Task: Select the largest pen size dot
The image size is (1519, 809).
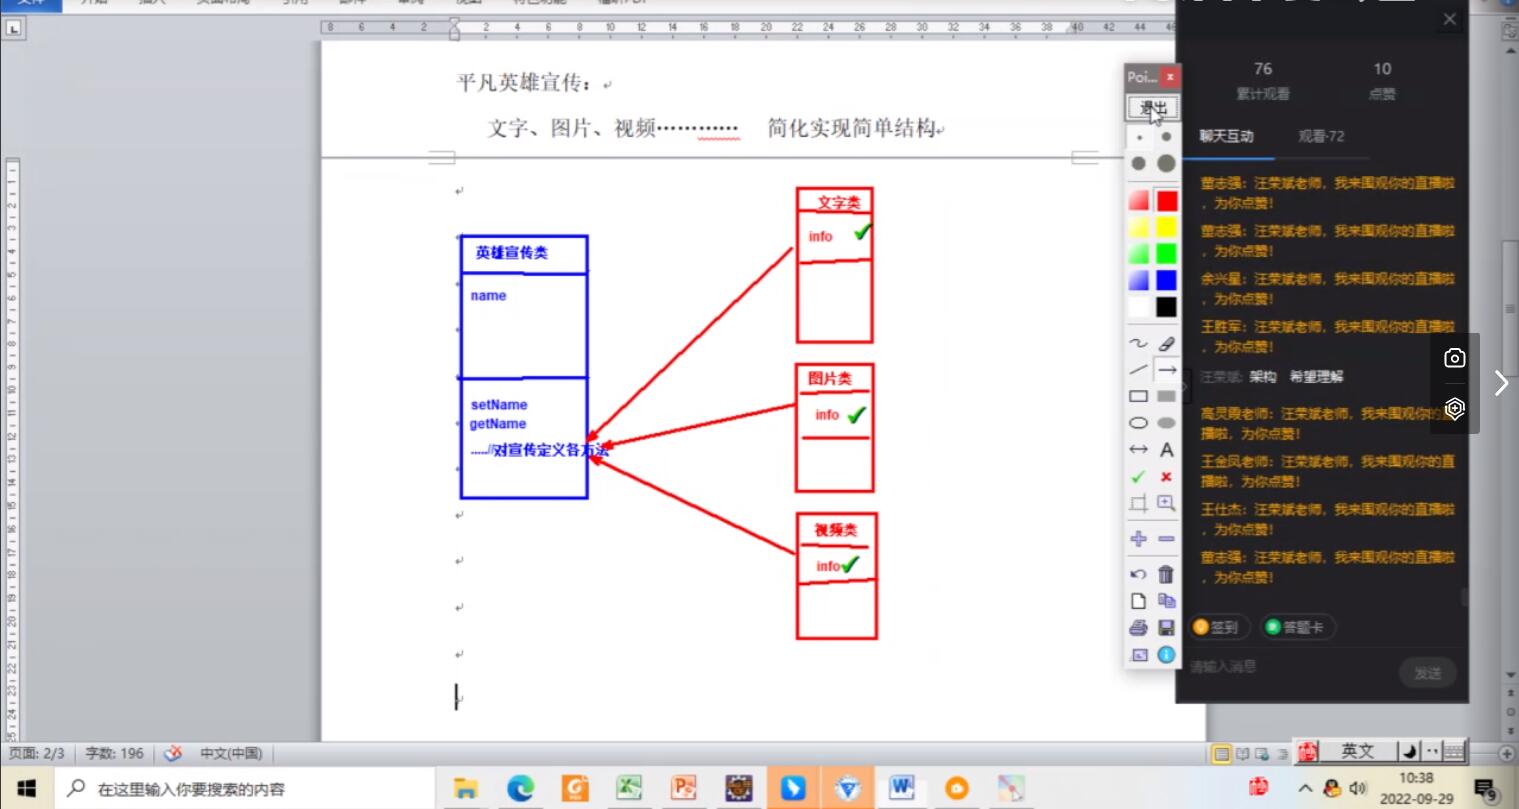Action: (1166, 163)
